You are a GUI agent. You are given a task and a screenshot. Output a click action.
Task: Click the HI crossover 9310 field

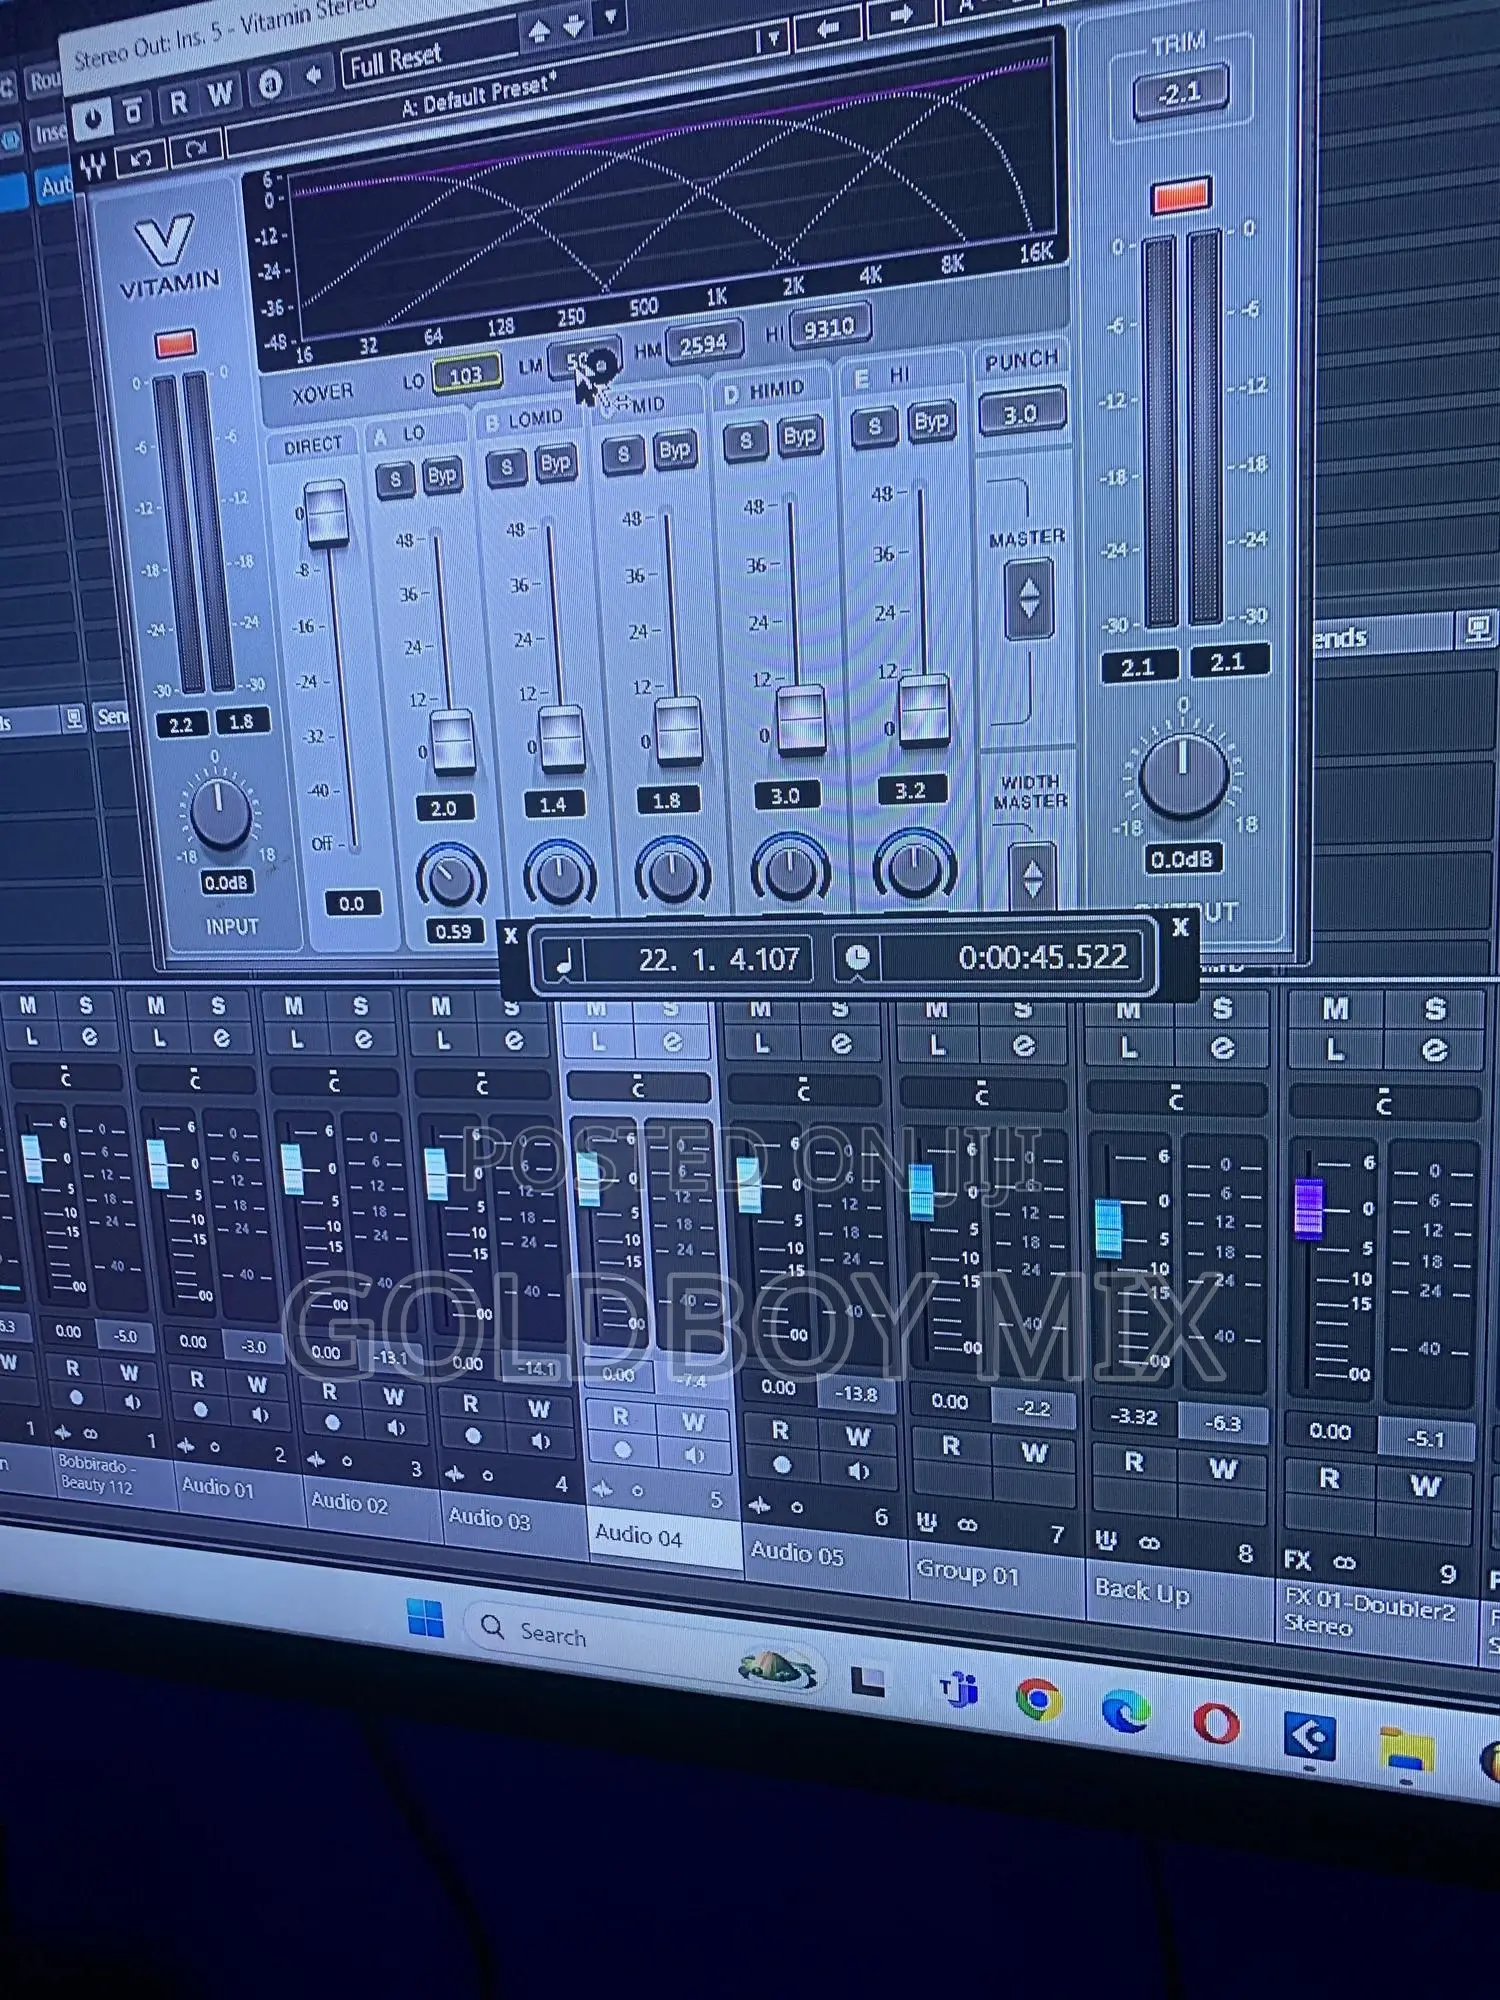[x=829, y=327]
